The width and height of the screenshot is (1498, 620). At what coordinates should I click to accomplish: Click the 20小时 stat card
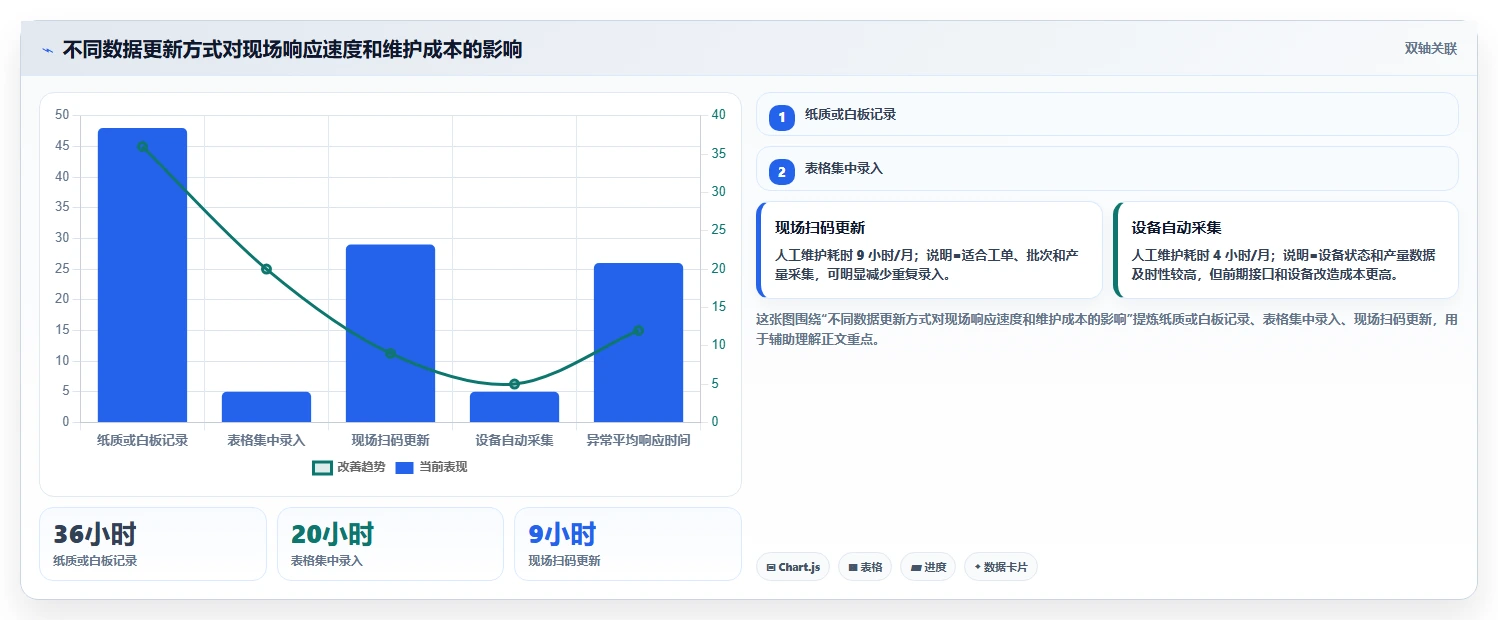(390, 544)
